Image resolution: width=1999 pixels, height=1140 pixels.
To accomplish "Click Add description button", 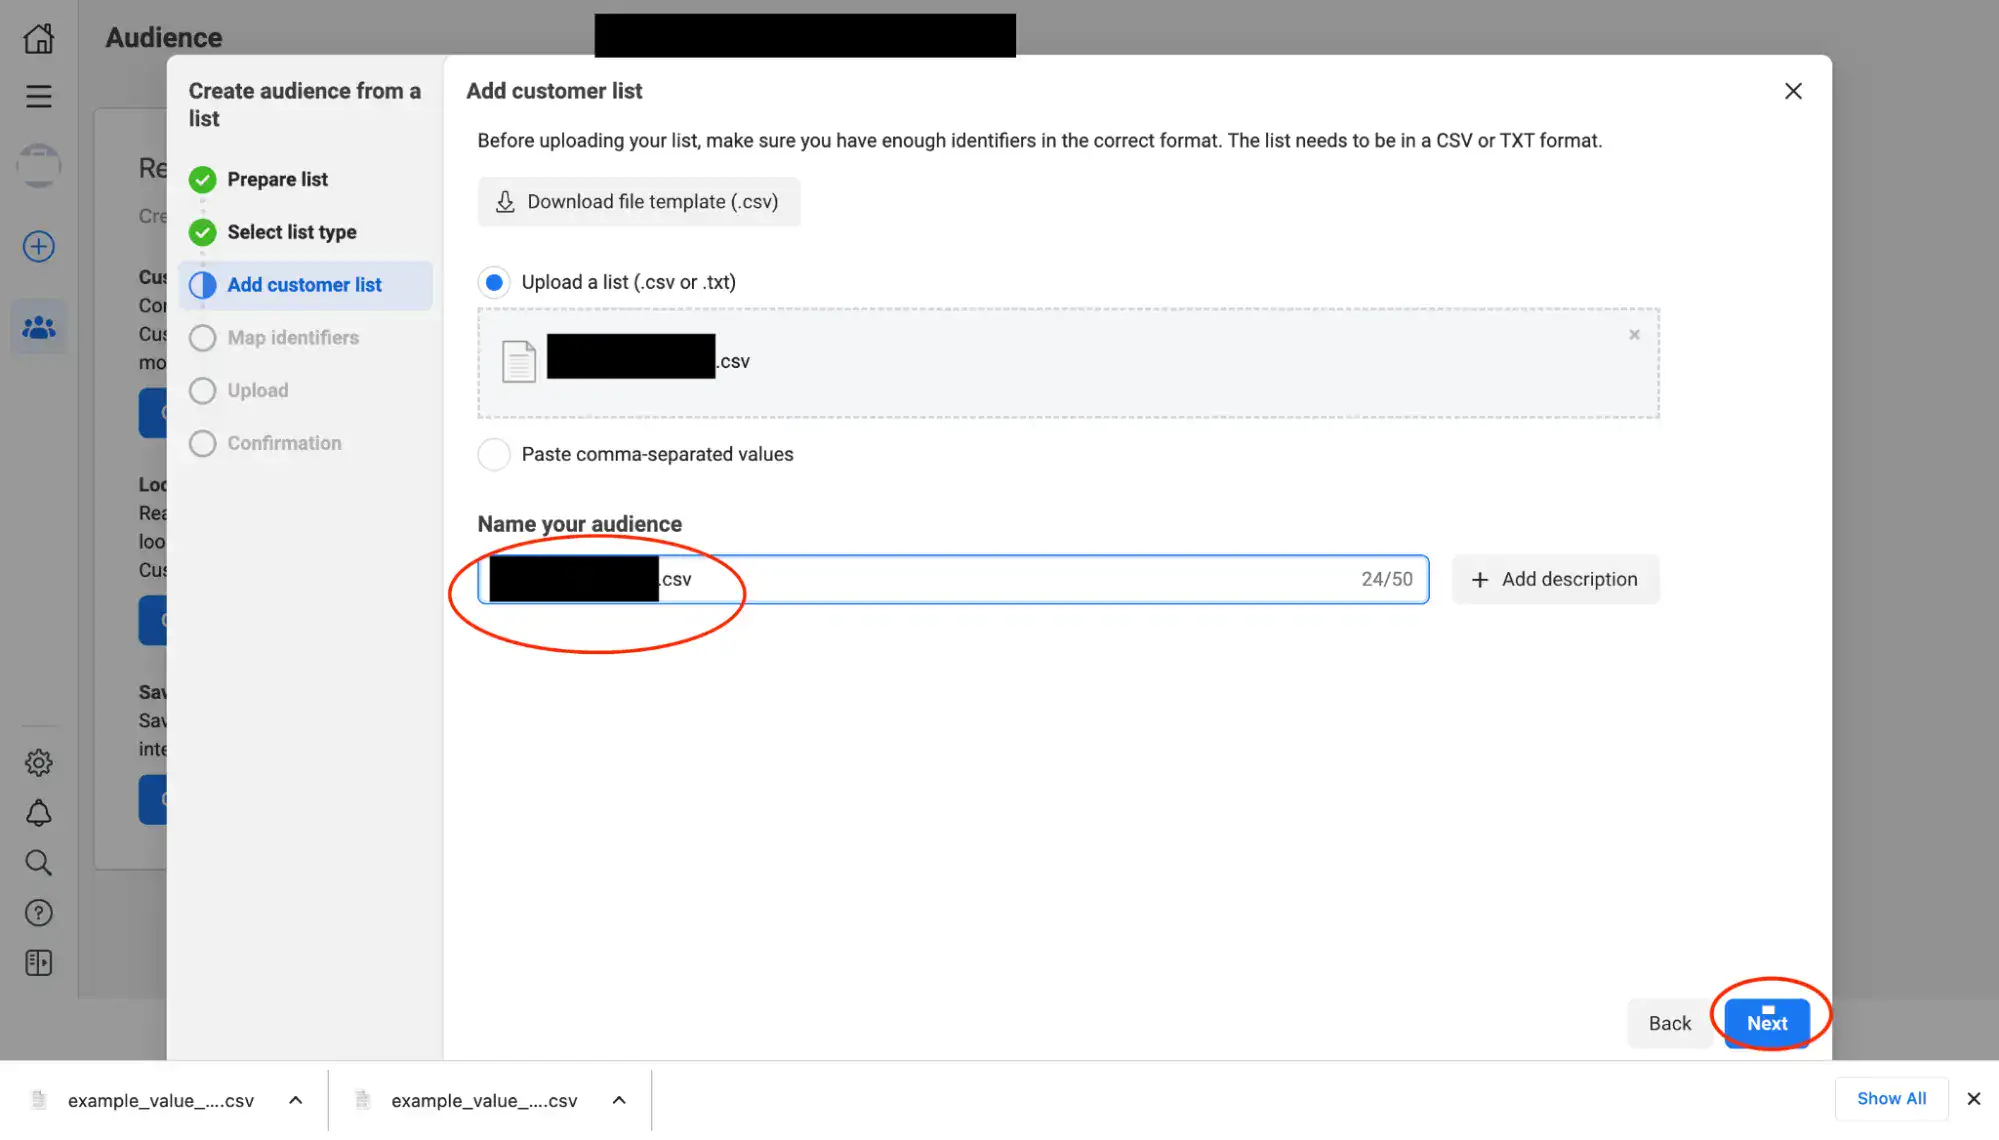I will [x=1554, y=579].
